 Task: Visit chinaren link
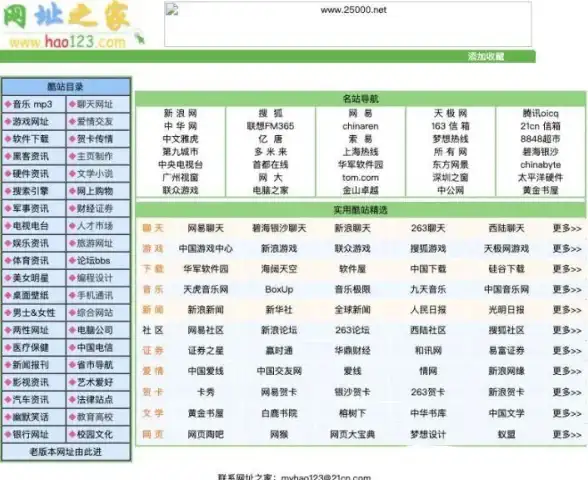tap(360, 126)
